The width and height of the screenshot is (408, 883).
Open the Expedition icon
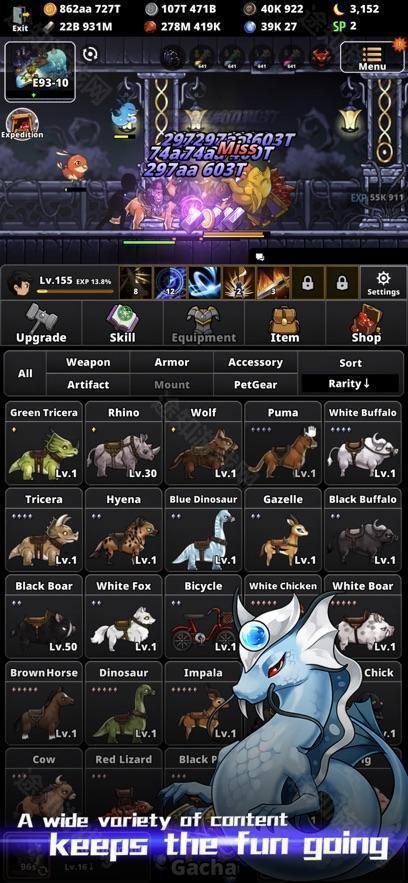[22, 124]
